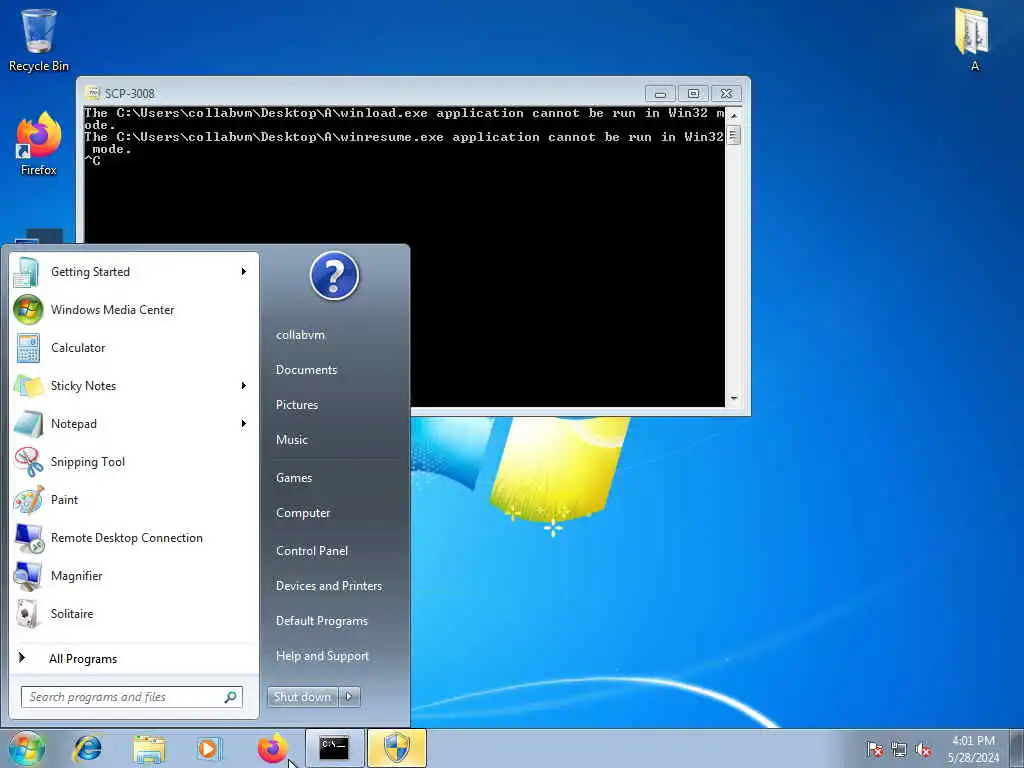This screenshot has height=768, width=1024.
Task: Maximize the SCP-3008 window
Action: [x=694, y=93]
